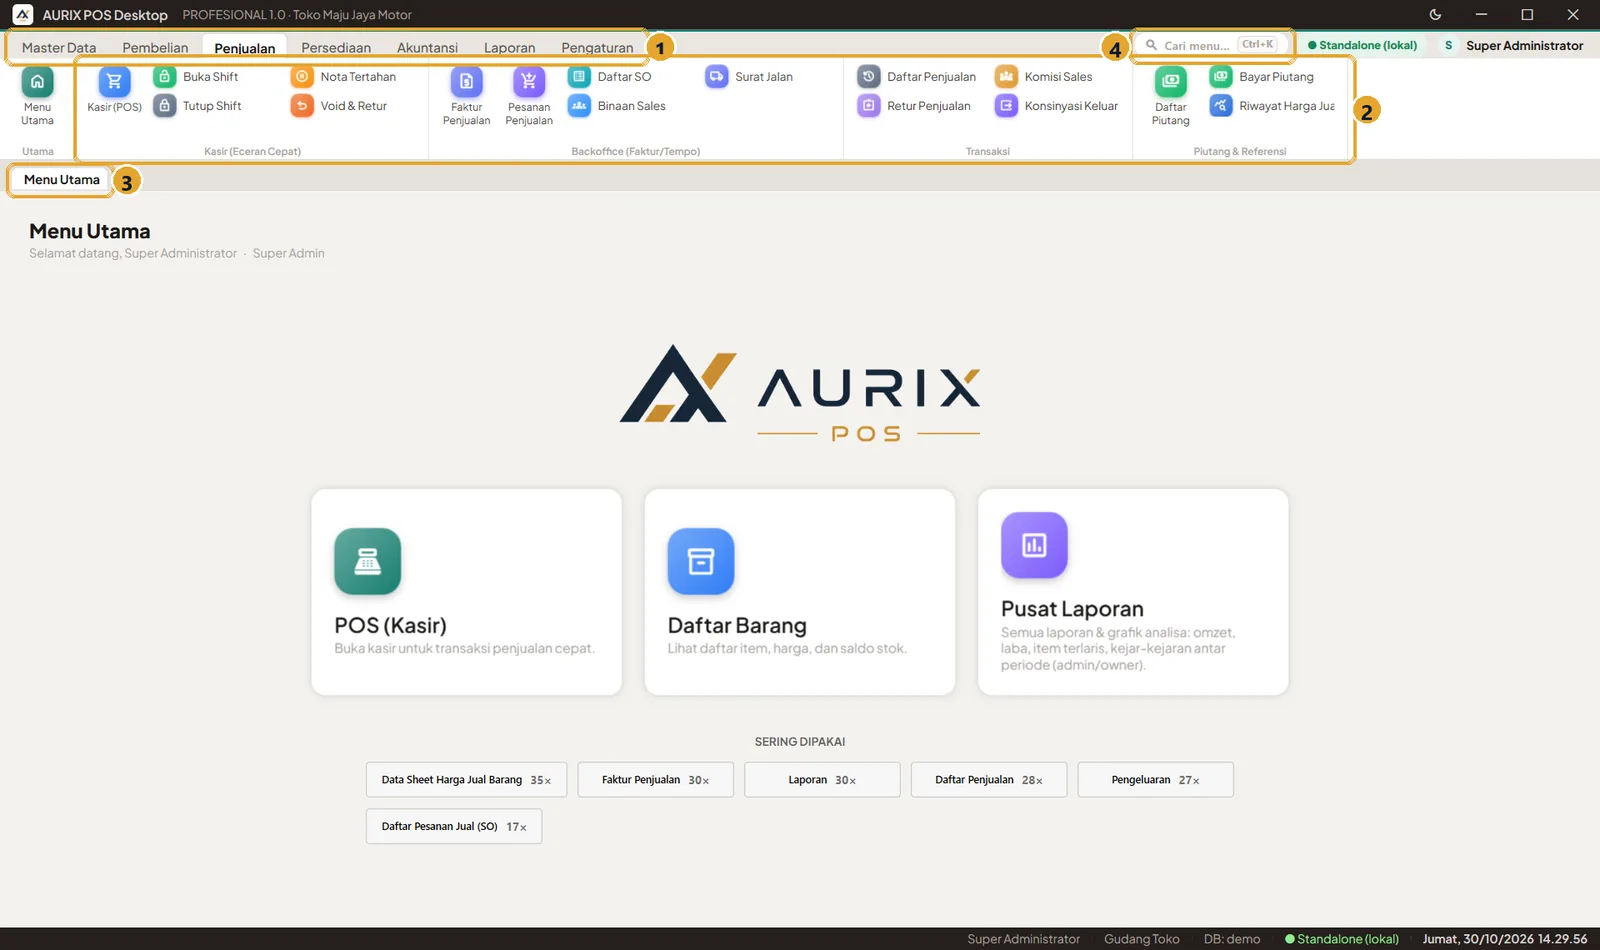1600x950 pixels.
Task: Open the Super Administrator user menu
Action: pyautogui.click(x=1513, y=45)
